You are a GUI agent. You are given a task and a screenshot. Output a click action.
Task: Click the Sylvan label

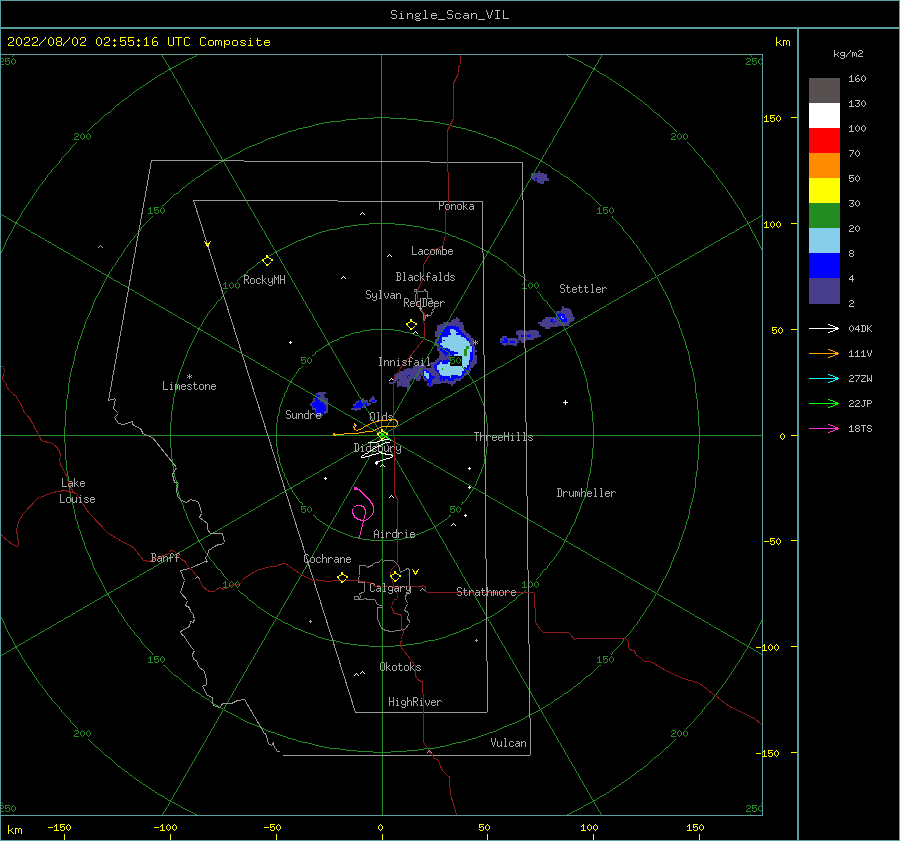383,295
